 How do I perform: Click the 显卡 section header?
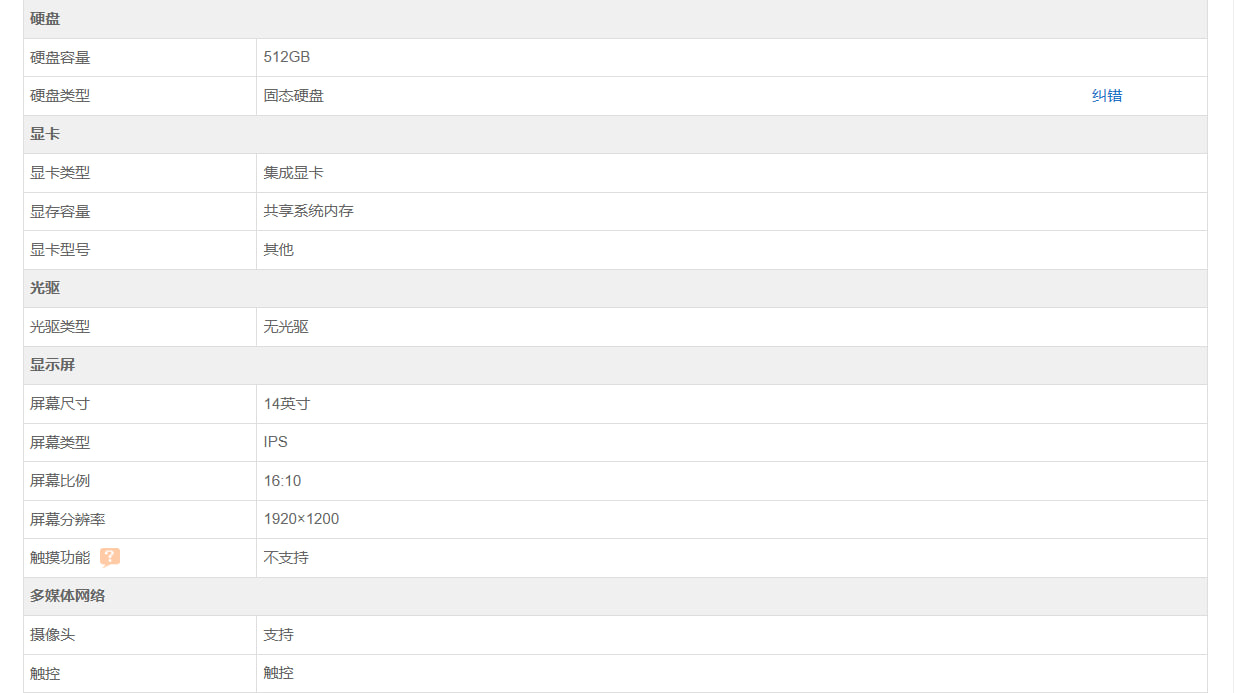pos(45,134)
